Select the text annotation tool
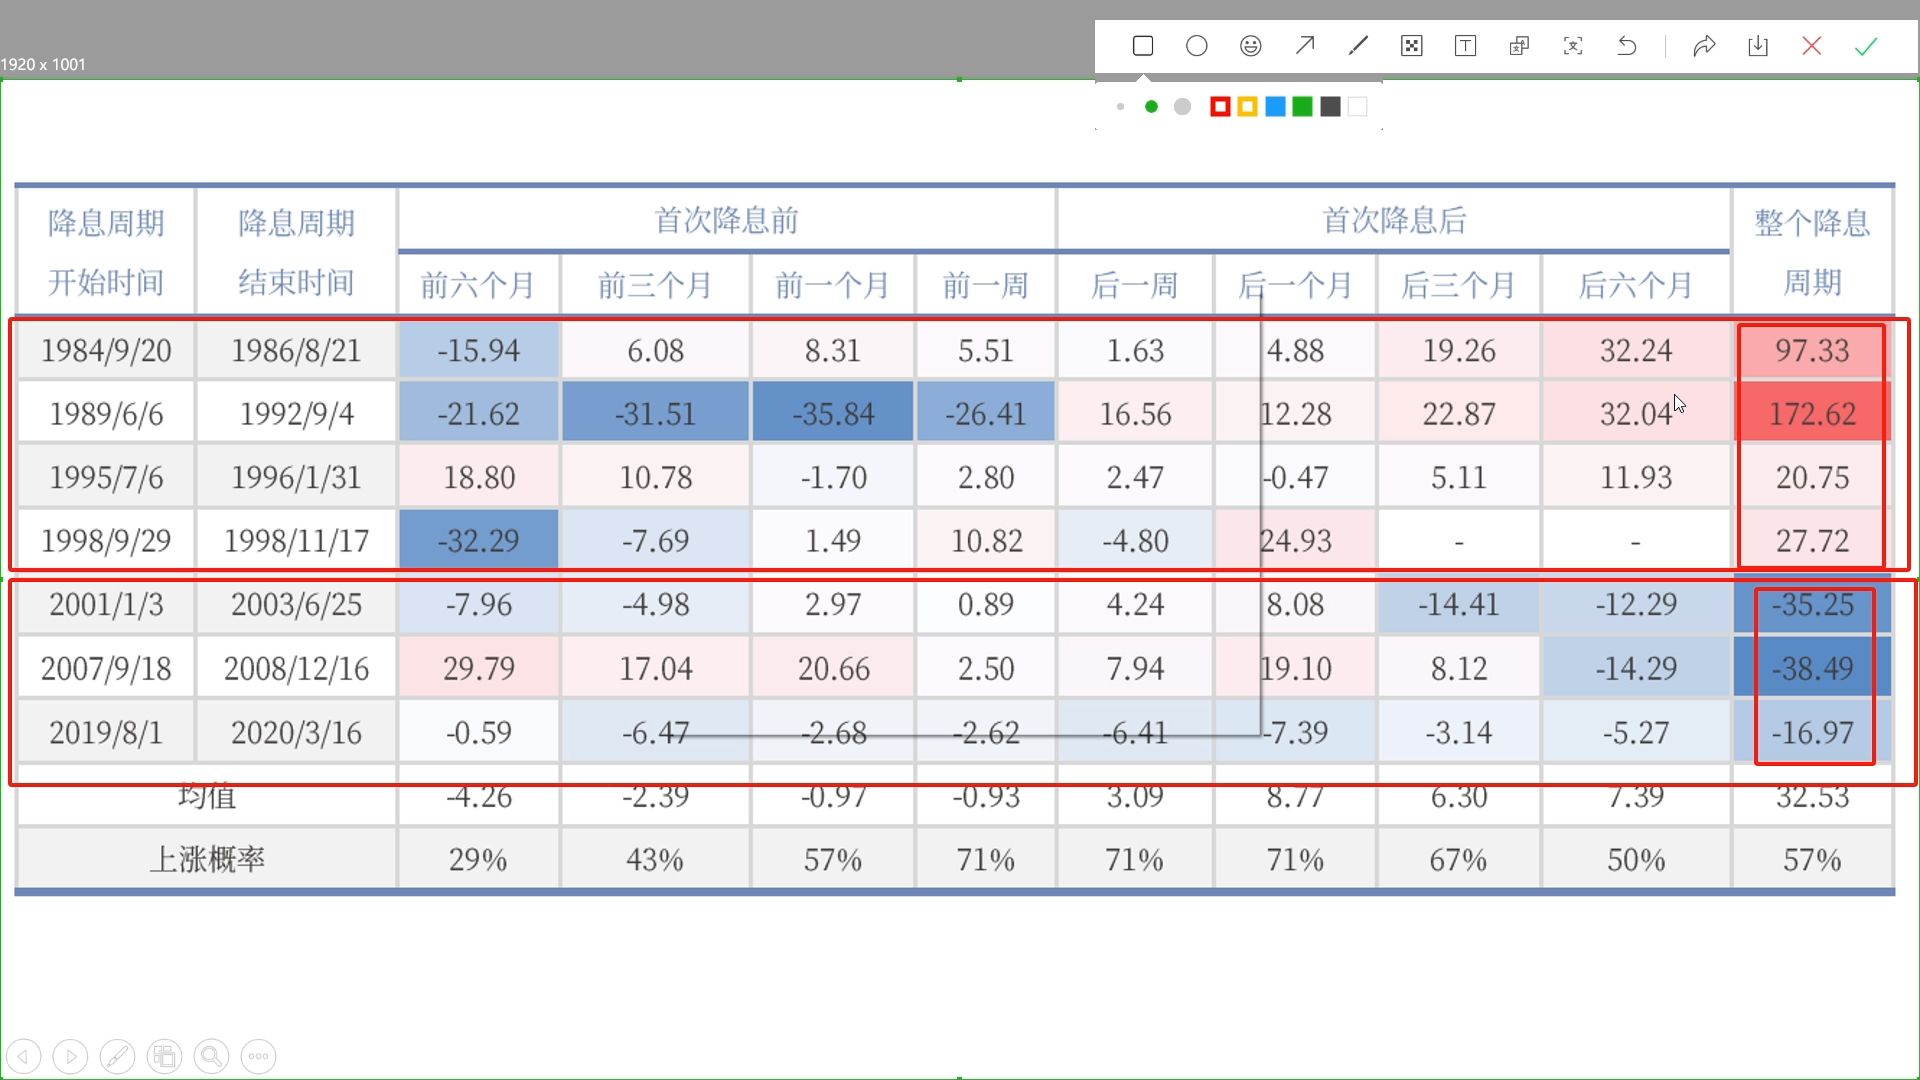This screenshot has width=1920, height=1080. click(x=1465, y=46)
